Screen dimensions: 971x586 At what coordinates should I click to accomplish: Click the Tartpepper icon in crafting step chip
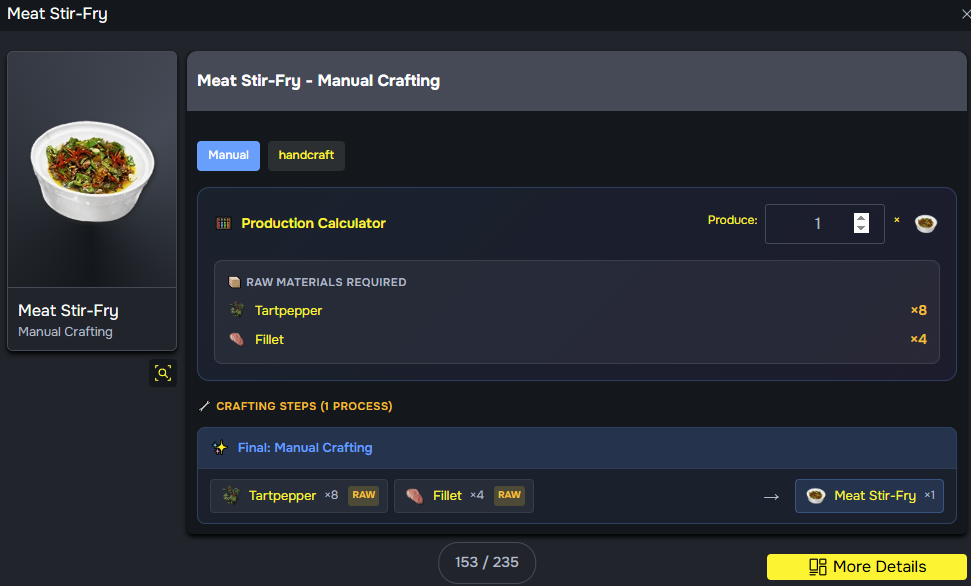click(x=231, y=495)
